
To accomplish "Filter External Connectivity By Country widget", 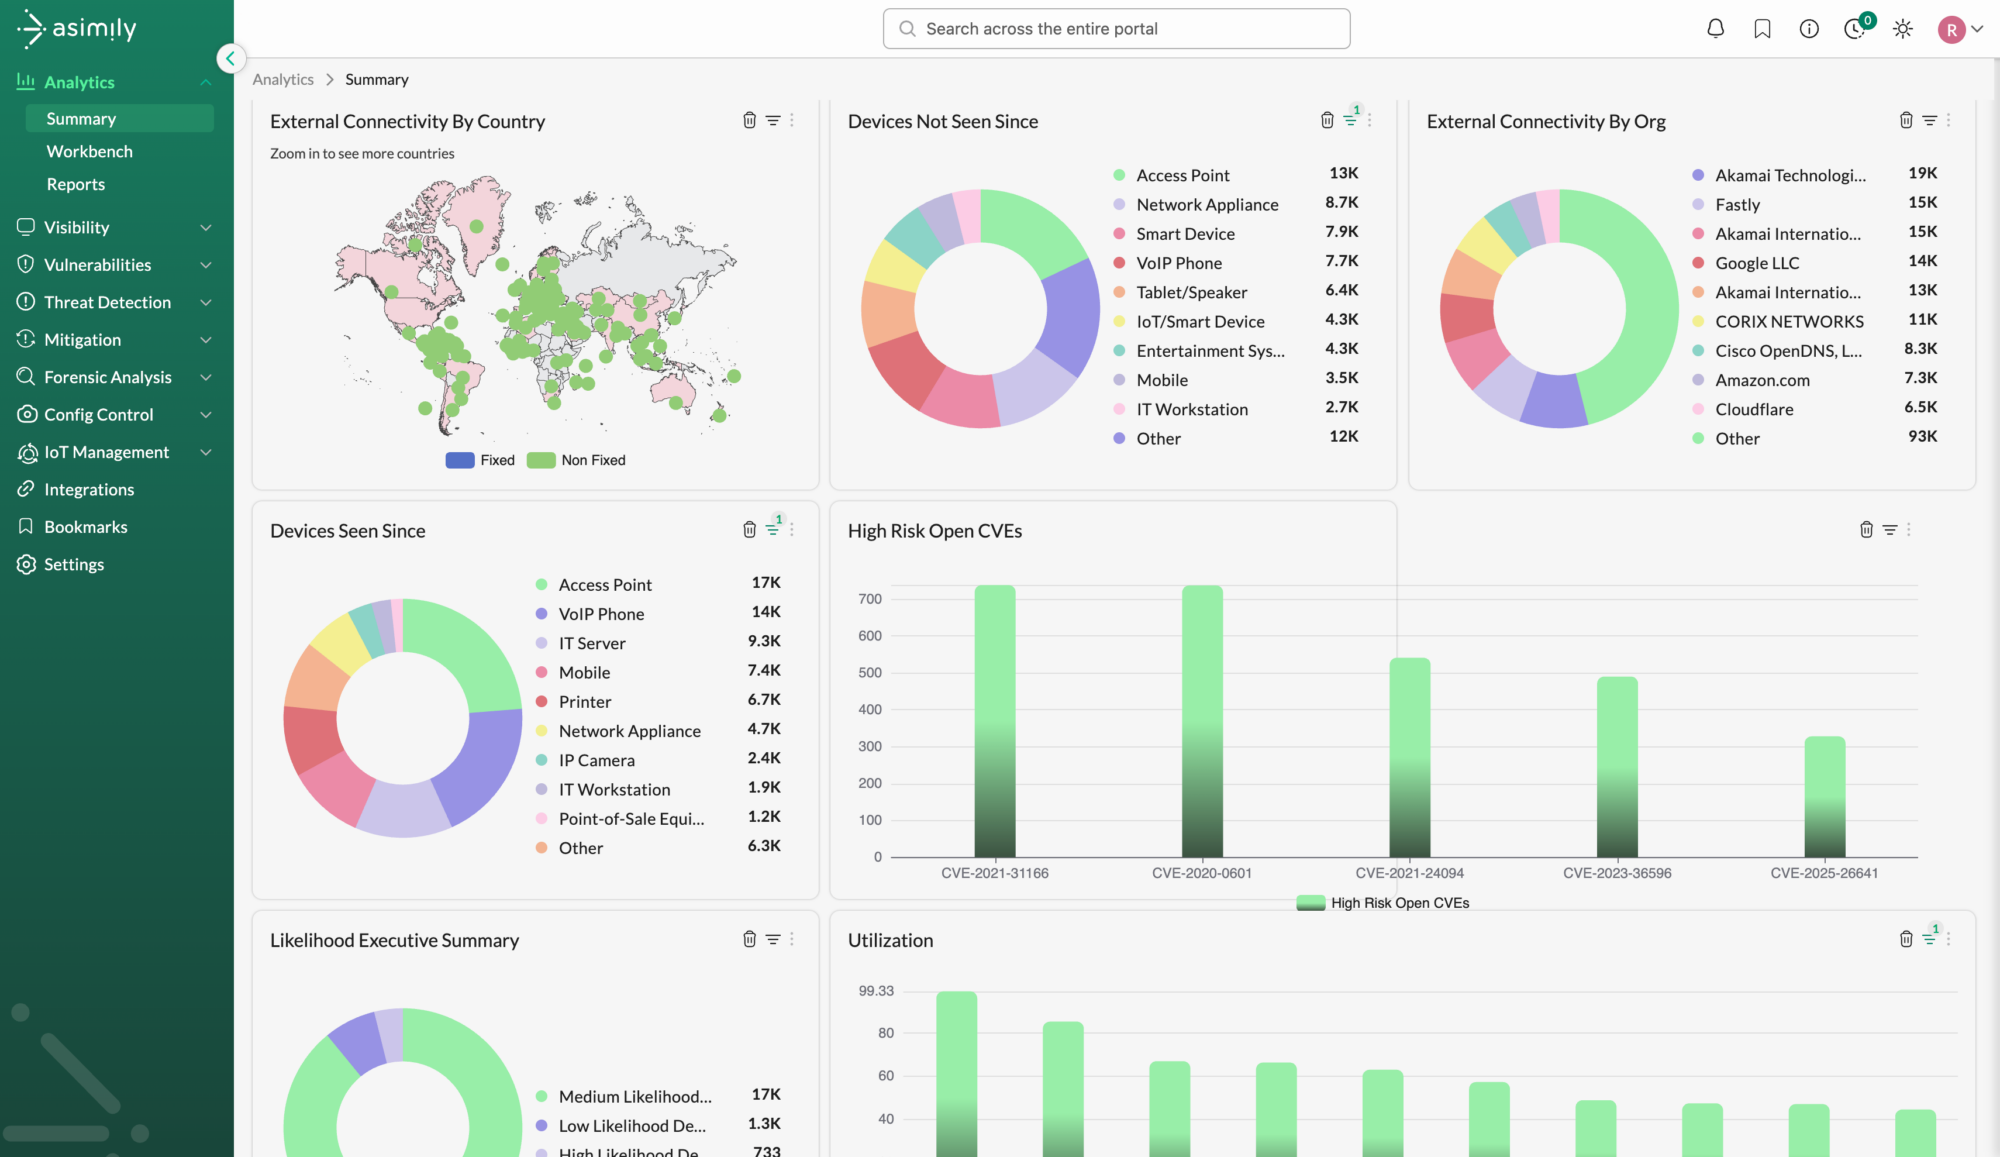I will (x=773, y=120).
